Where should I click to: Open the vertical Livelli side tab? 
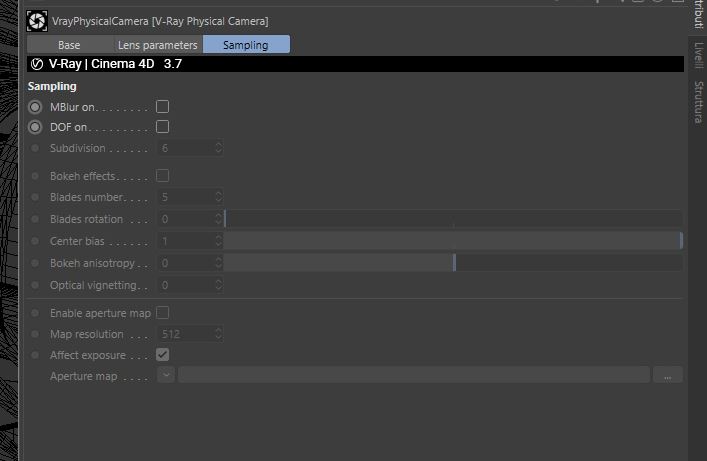coord(698,55)
